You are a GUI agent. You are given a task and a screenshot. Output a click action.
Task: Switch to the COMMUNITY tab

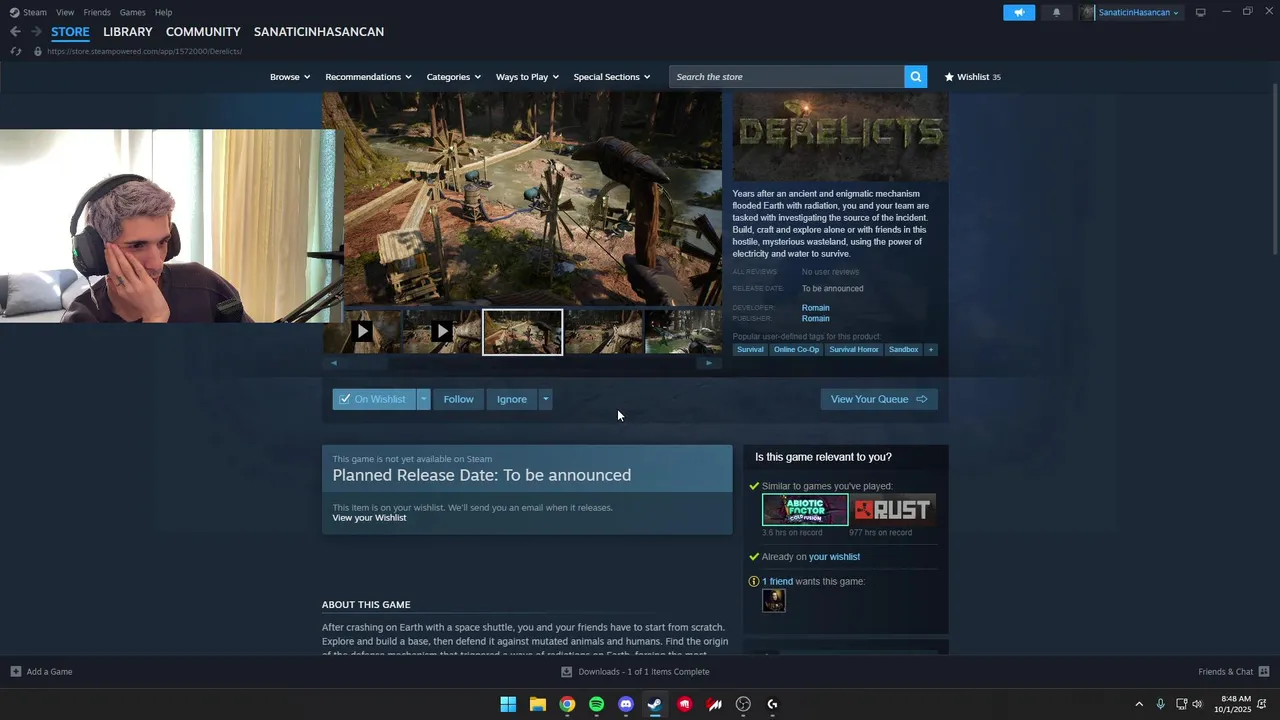(203, 32)
